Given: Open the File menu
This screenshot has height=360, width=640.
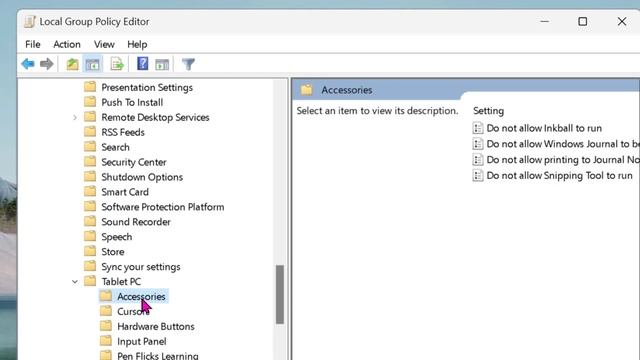Looking at the screenshot, I should click(x=33, y=44).
